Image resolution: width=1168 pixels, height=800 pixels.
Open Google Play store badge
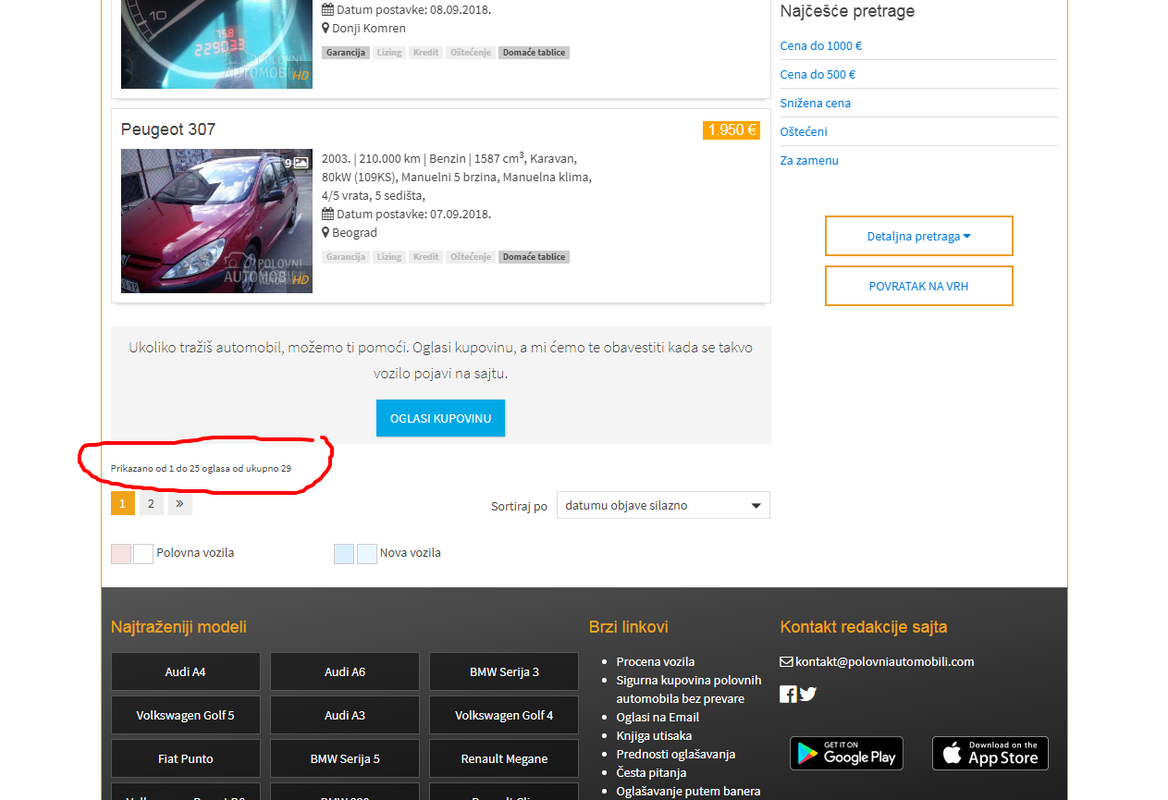click(x=846, y=753)
